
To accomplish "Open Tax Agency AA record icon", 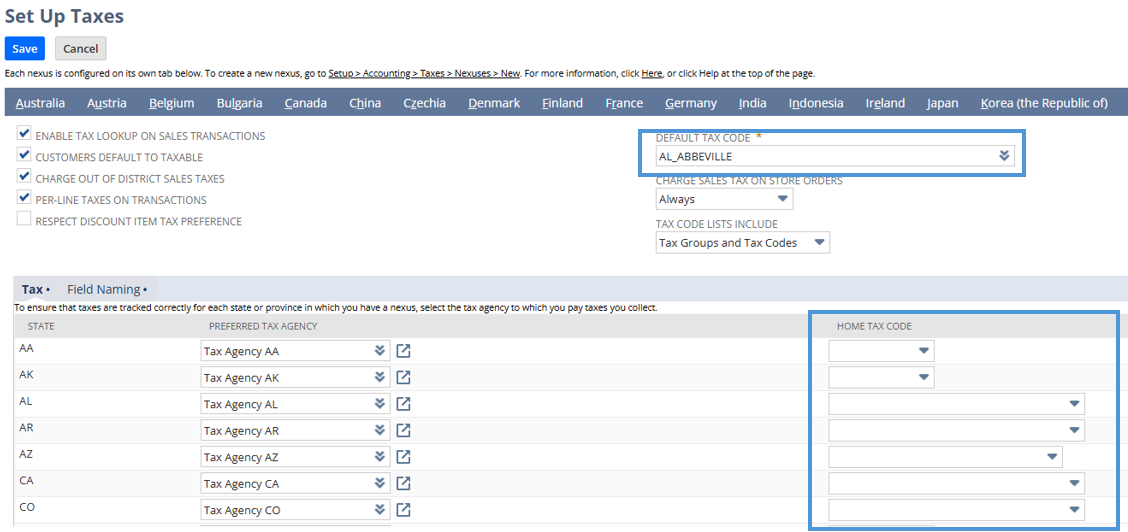I will point(404,352).
